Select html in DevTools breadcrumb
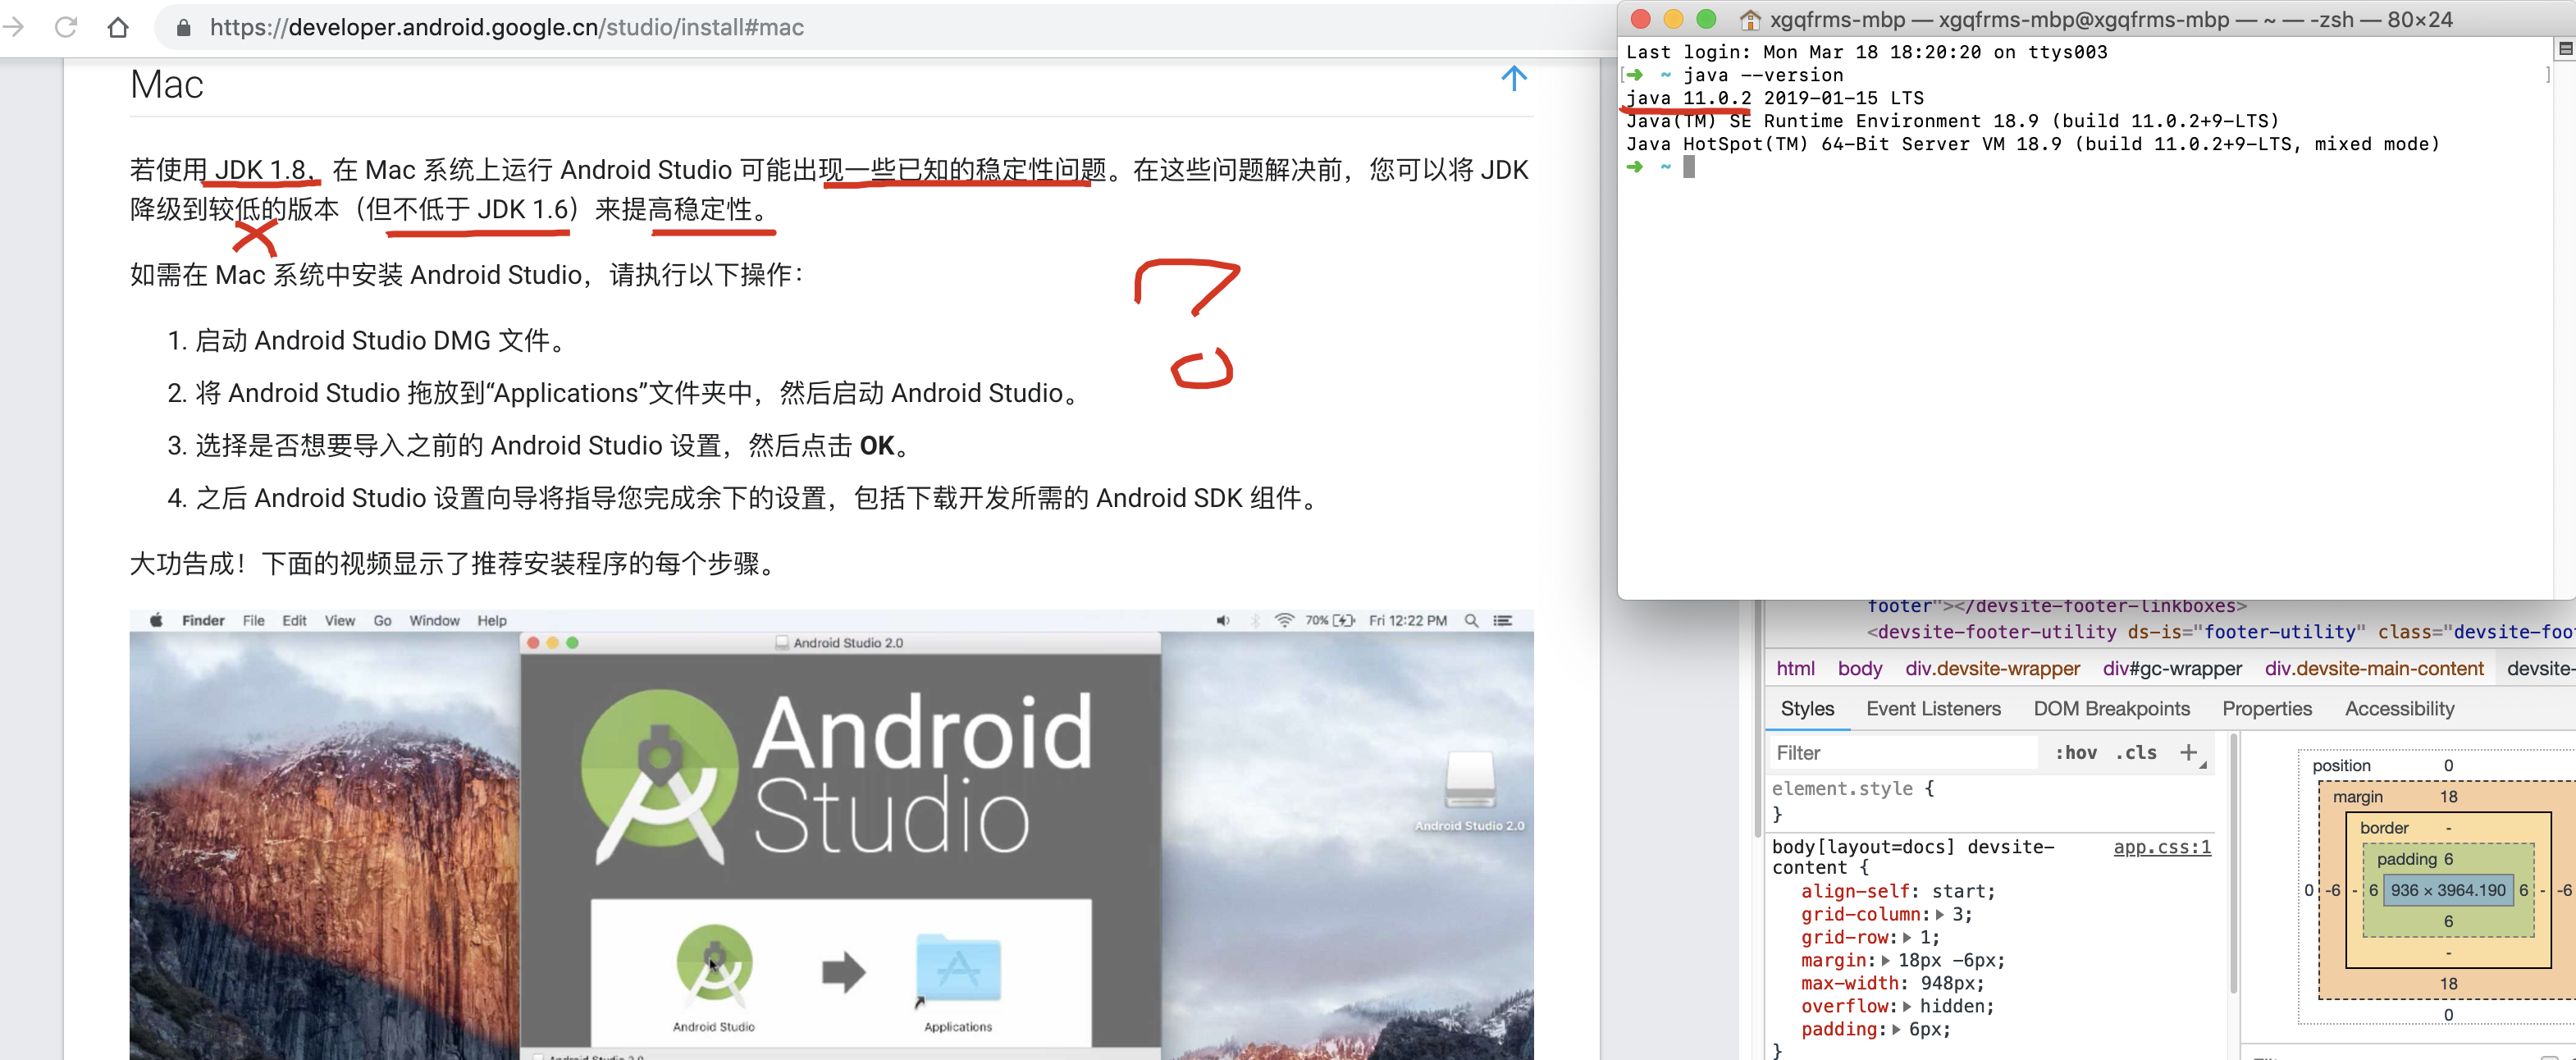Viewport: 2576px width, 1060px height. pyautogui.click(x=1795, y=668)
